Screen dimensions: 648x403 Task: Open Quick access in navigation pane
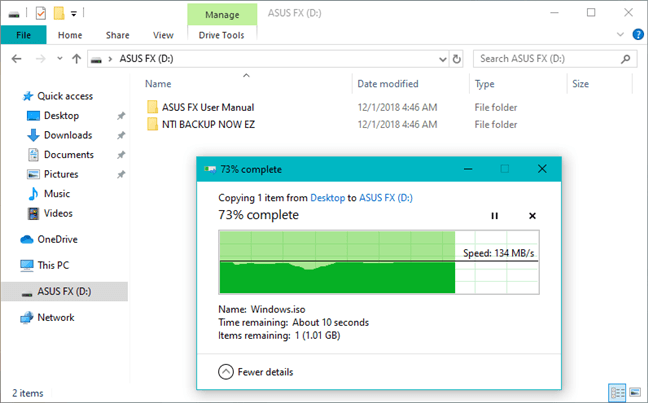(65, 96)
